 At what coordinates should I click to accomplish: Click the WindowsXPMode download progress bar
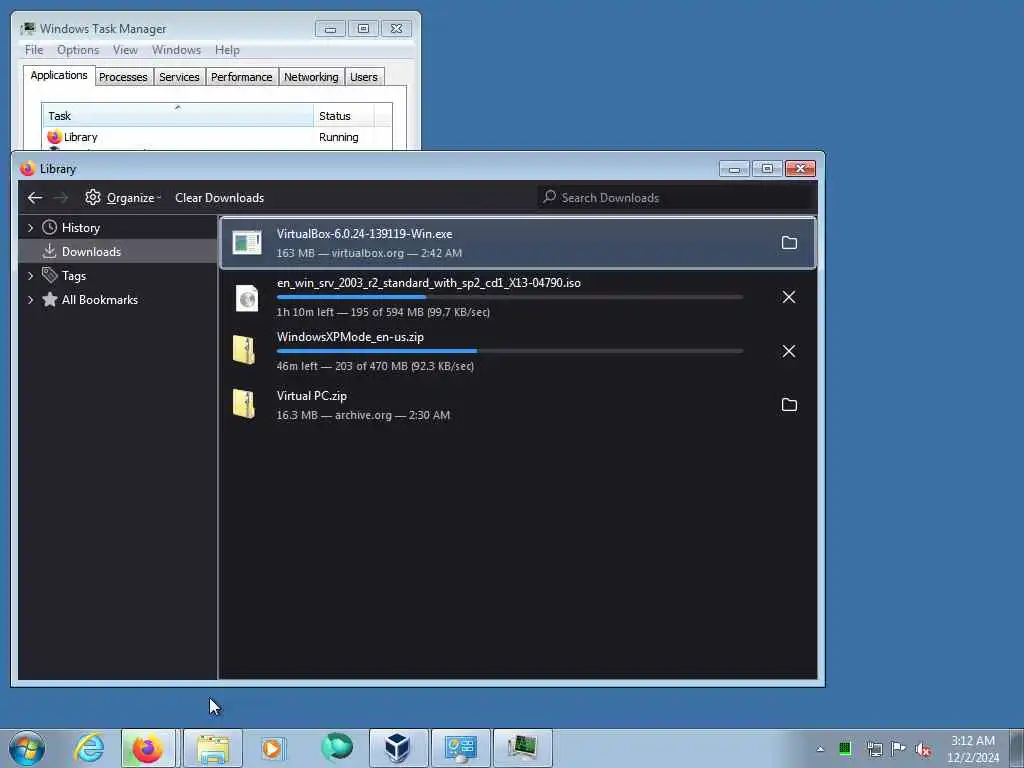[x=509, y=351]
